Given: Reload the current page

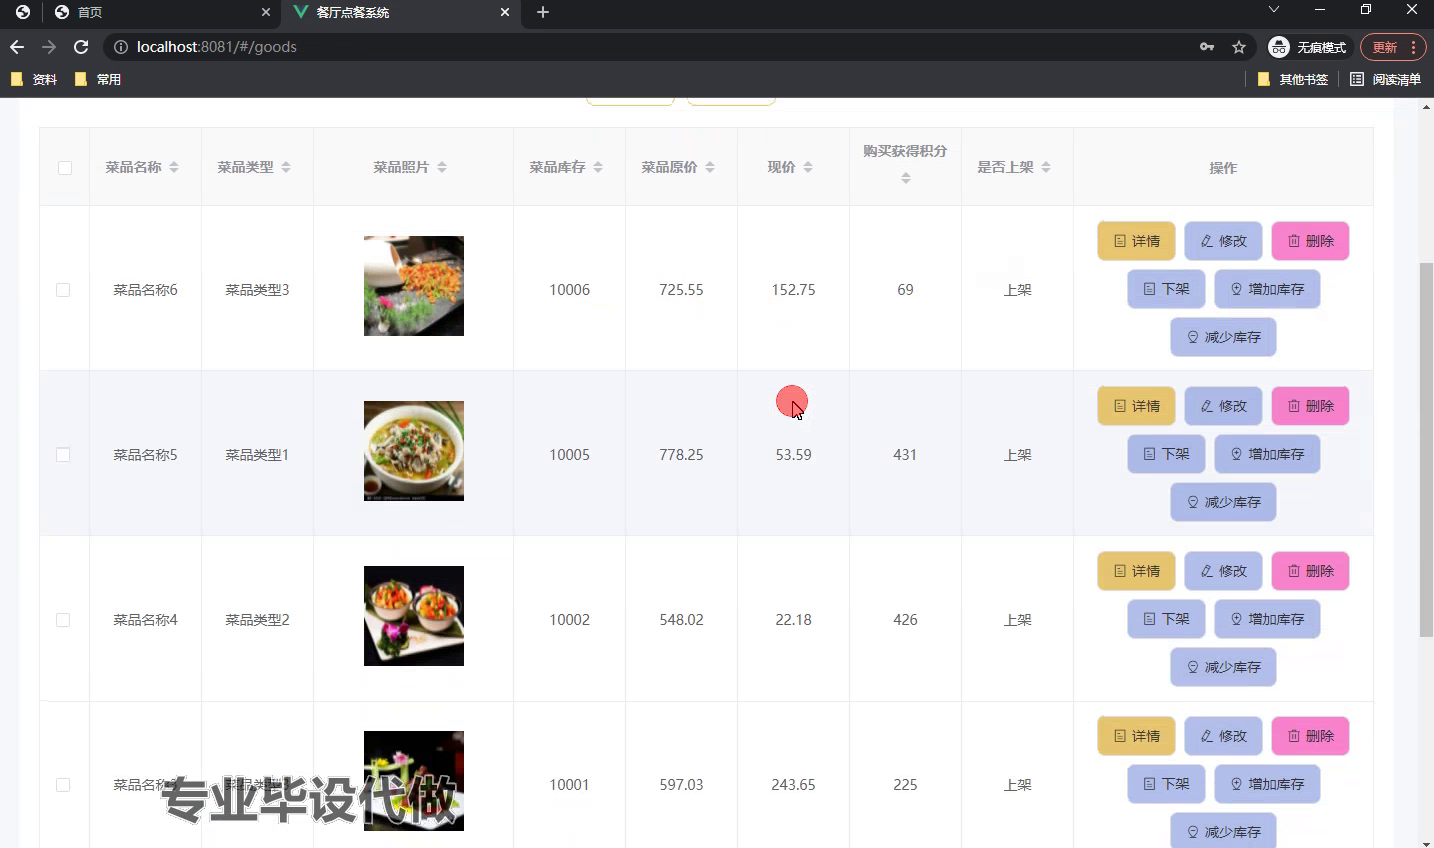Looking at the screenshot, I should (81, 47).
